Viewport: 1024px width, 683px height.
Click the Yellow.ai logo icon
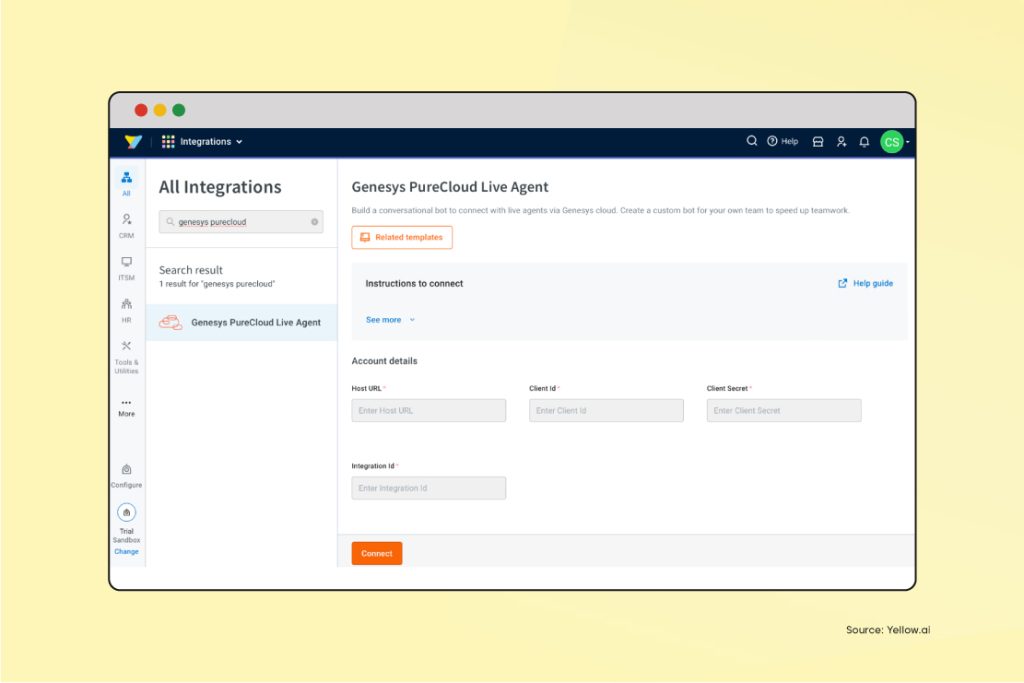click(x=133, y=142)
